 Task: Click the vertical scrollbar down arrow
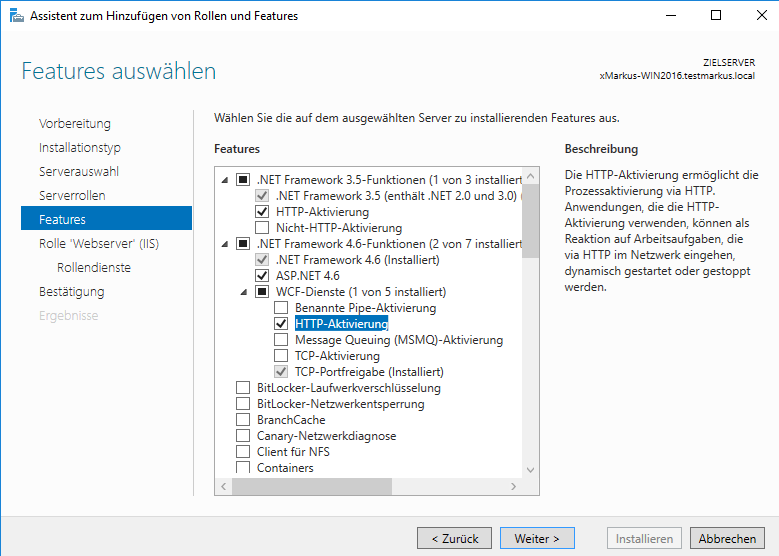coord(531,470)
